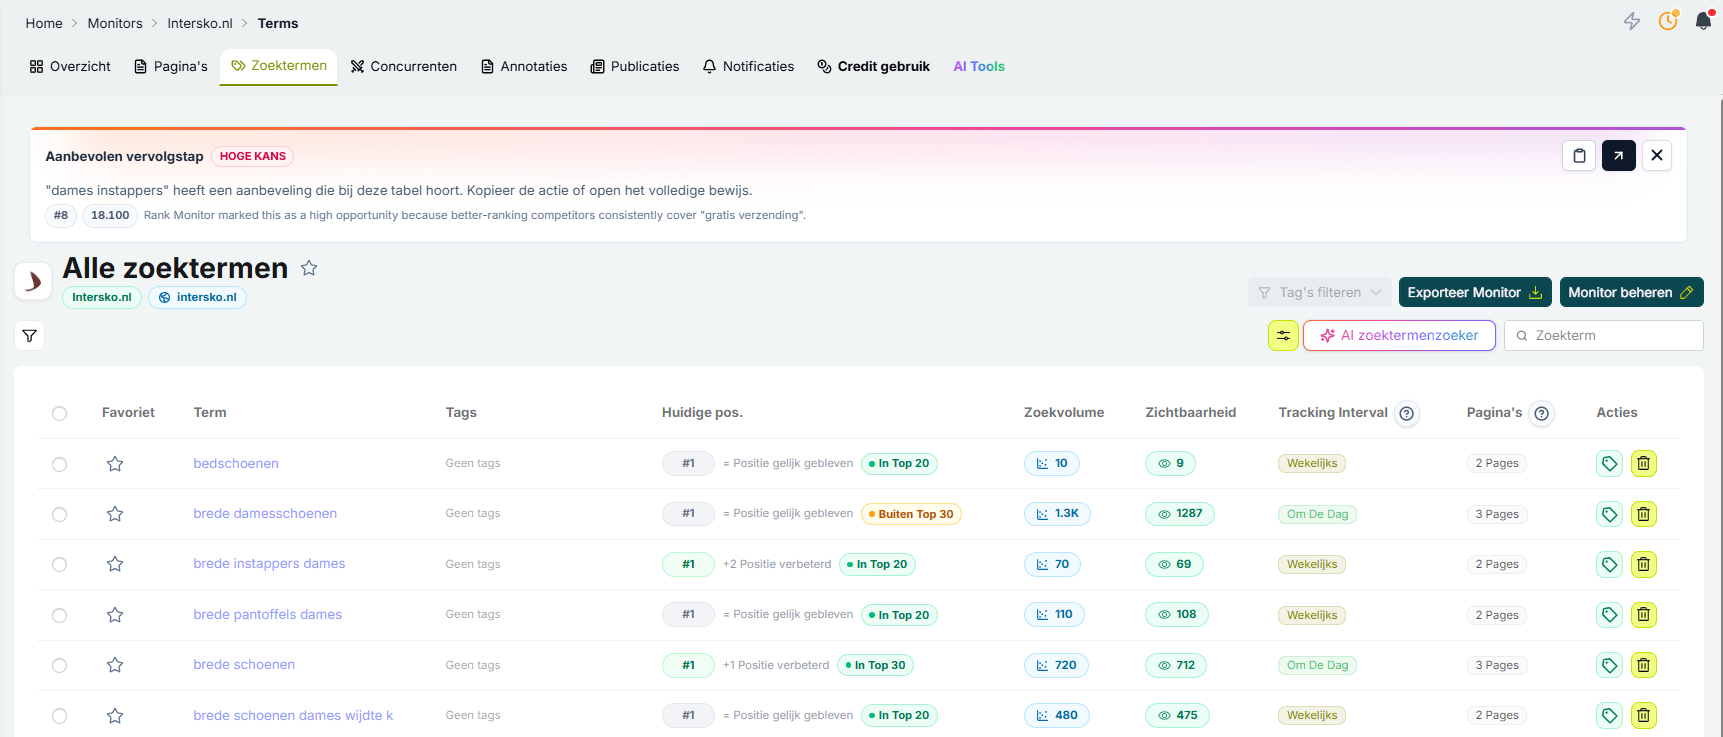Open tag editor for bedschoenen row

pyautogui.click(x=1609, y=464)
